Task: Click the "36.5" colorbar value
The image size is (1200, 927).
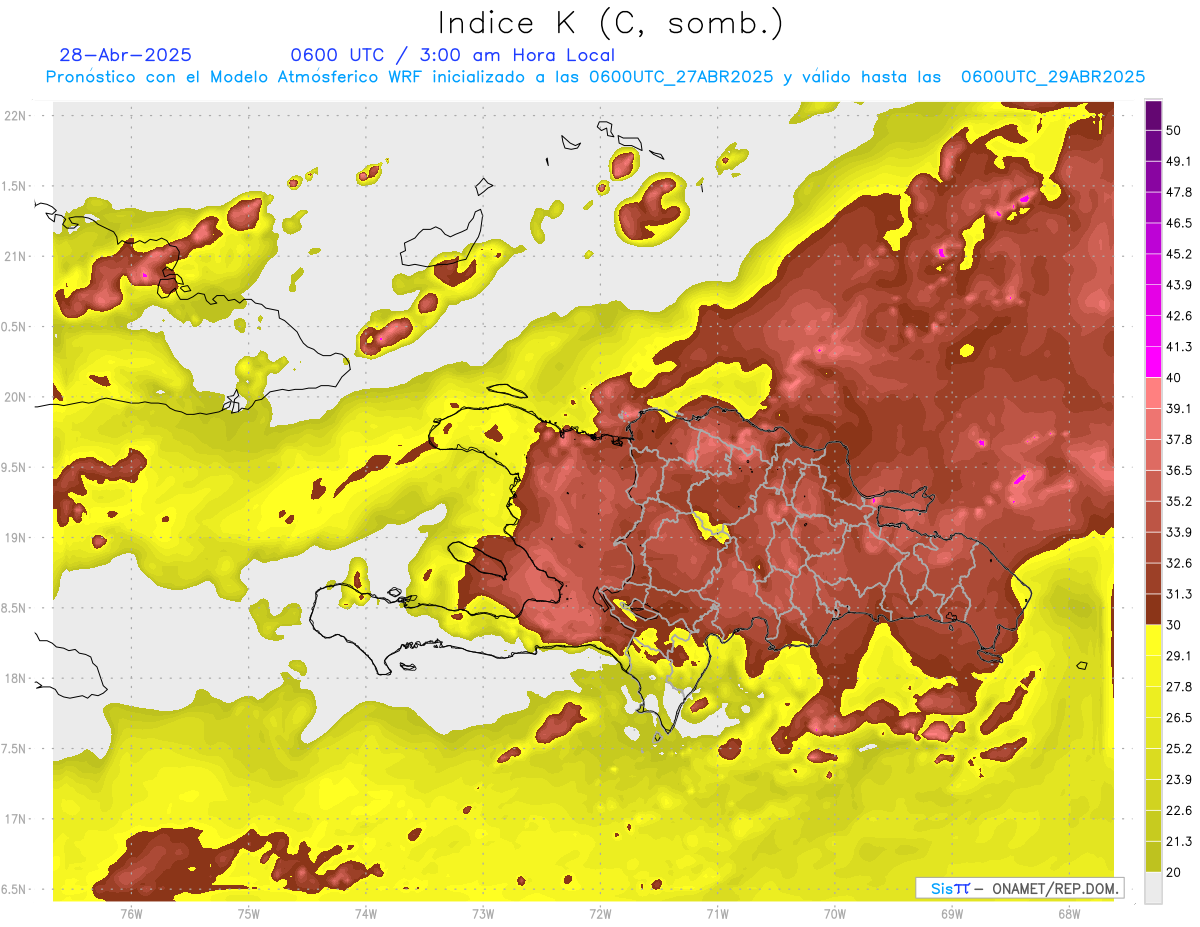Action: pos(1179,470)
